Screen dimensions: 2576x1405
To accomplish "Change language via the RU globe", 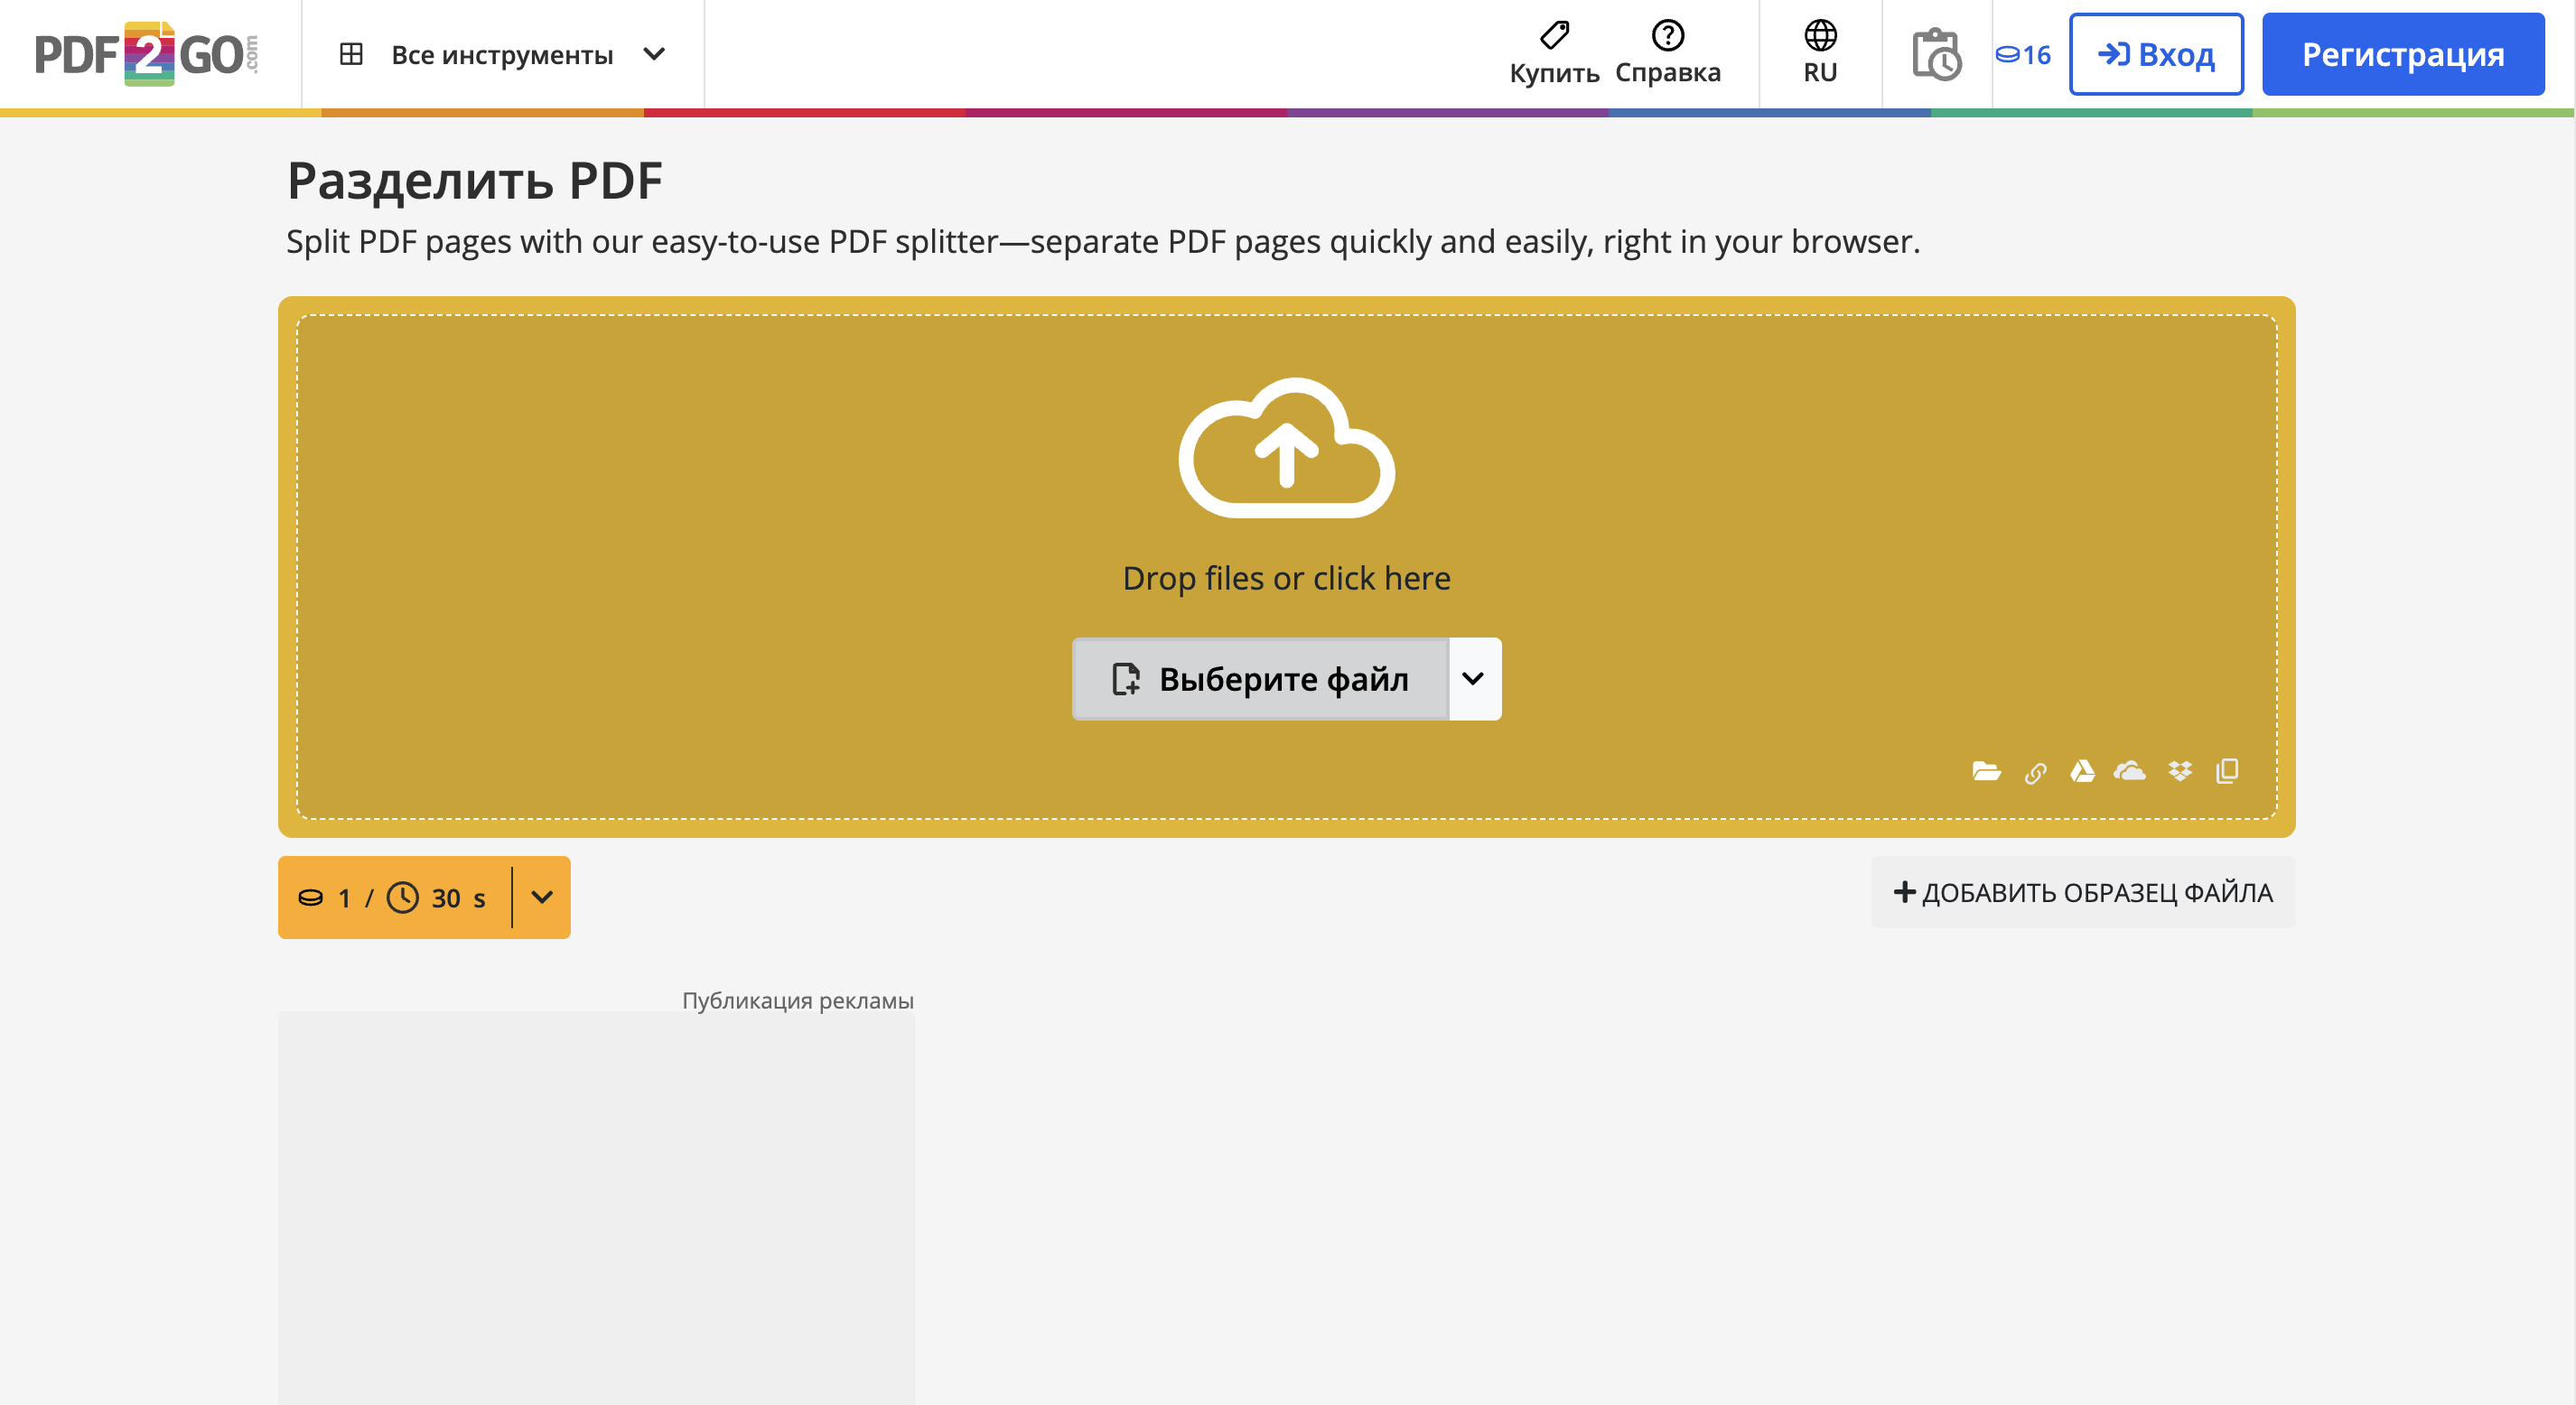I will pos(1820,54).
